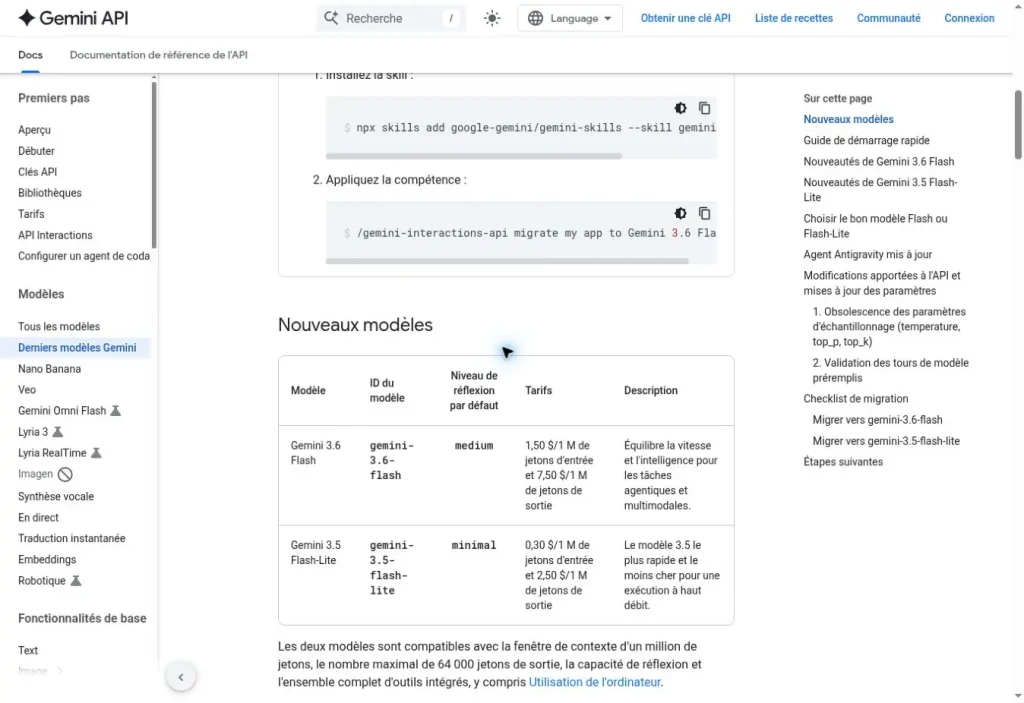Open the Communauté link

click(888, 18)
